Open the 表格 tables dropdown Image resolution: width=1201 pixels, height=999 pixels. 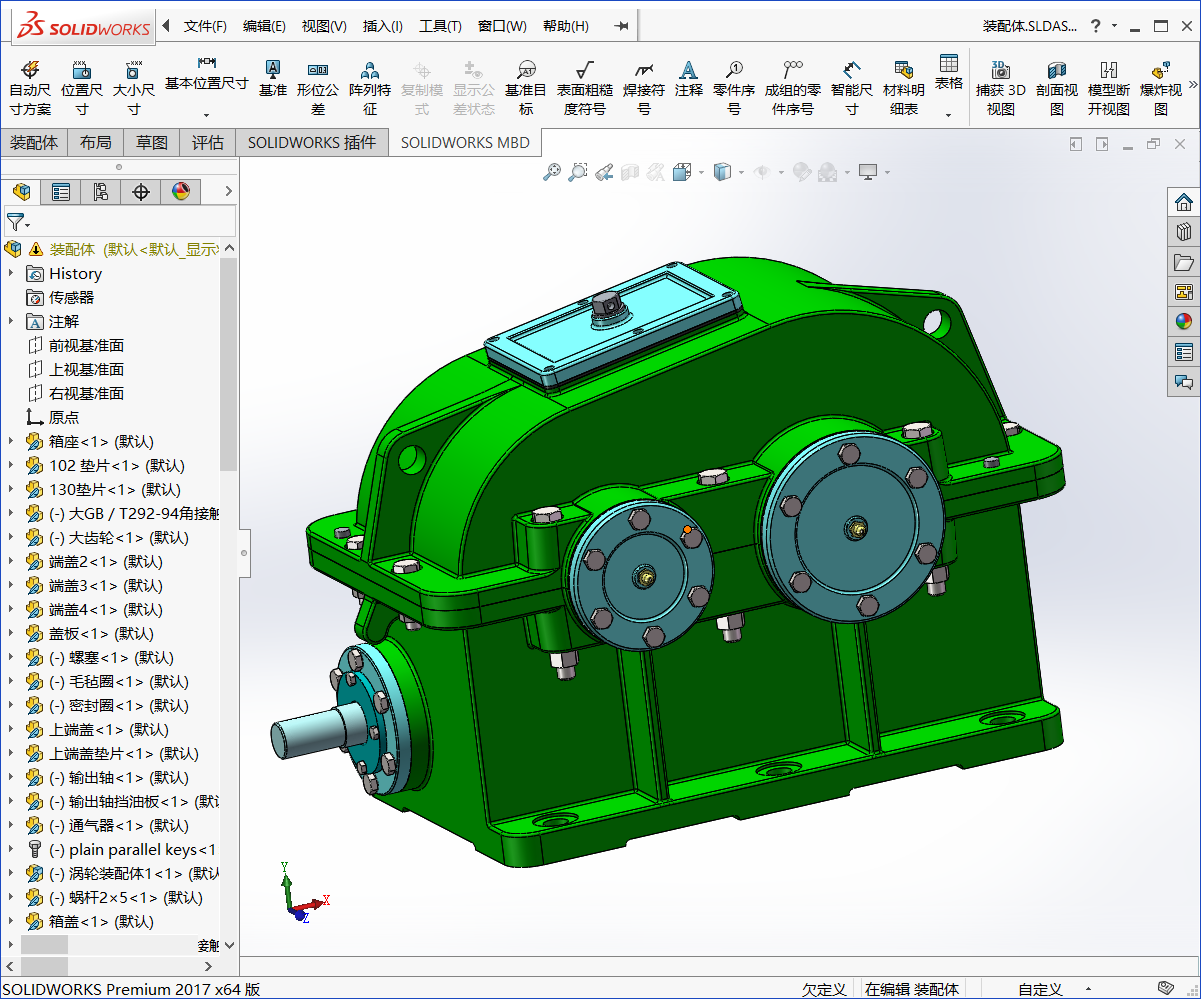tap(949, 114)
